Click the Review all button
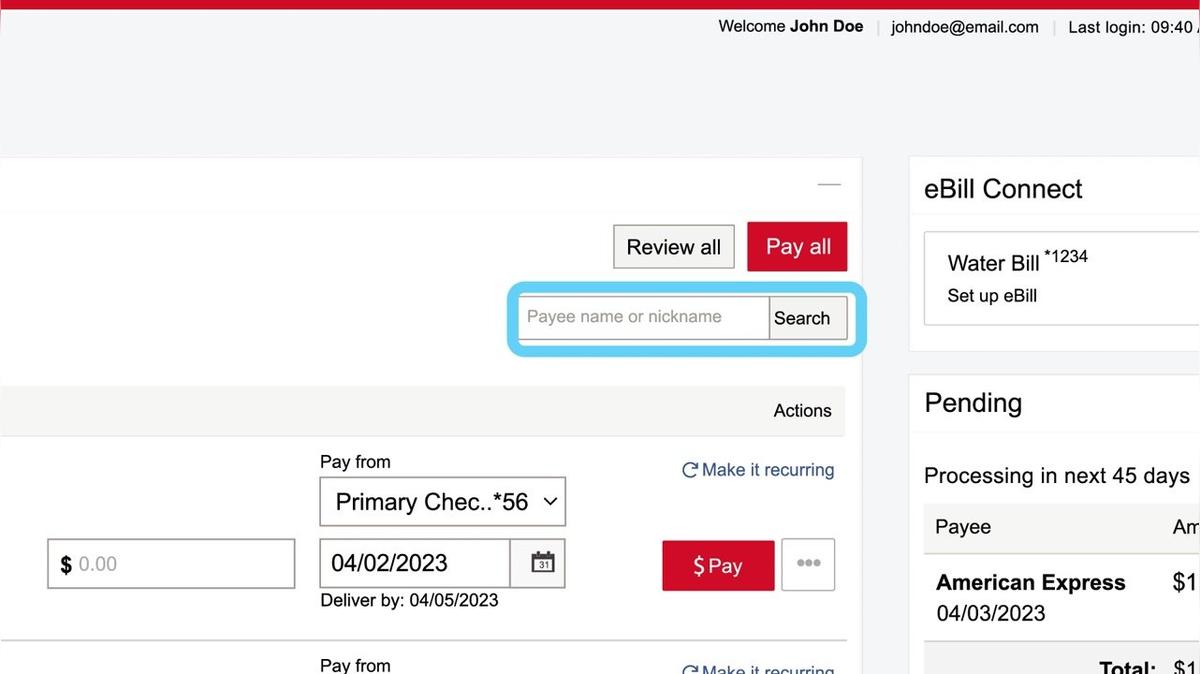Screen dimensions: 1200x674 (674, 247)
